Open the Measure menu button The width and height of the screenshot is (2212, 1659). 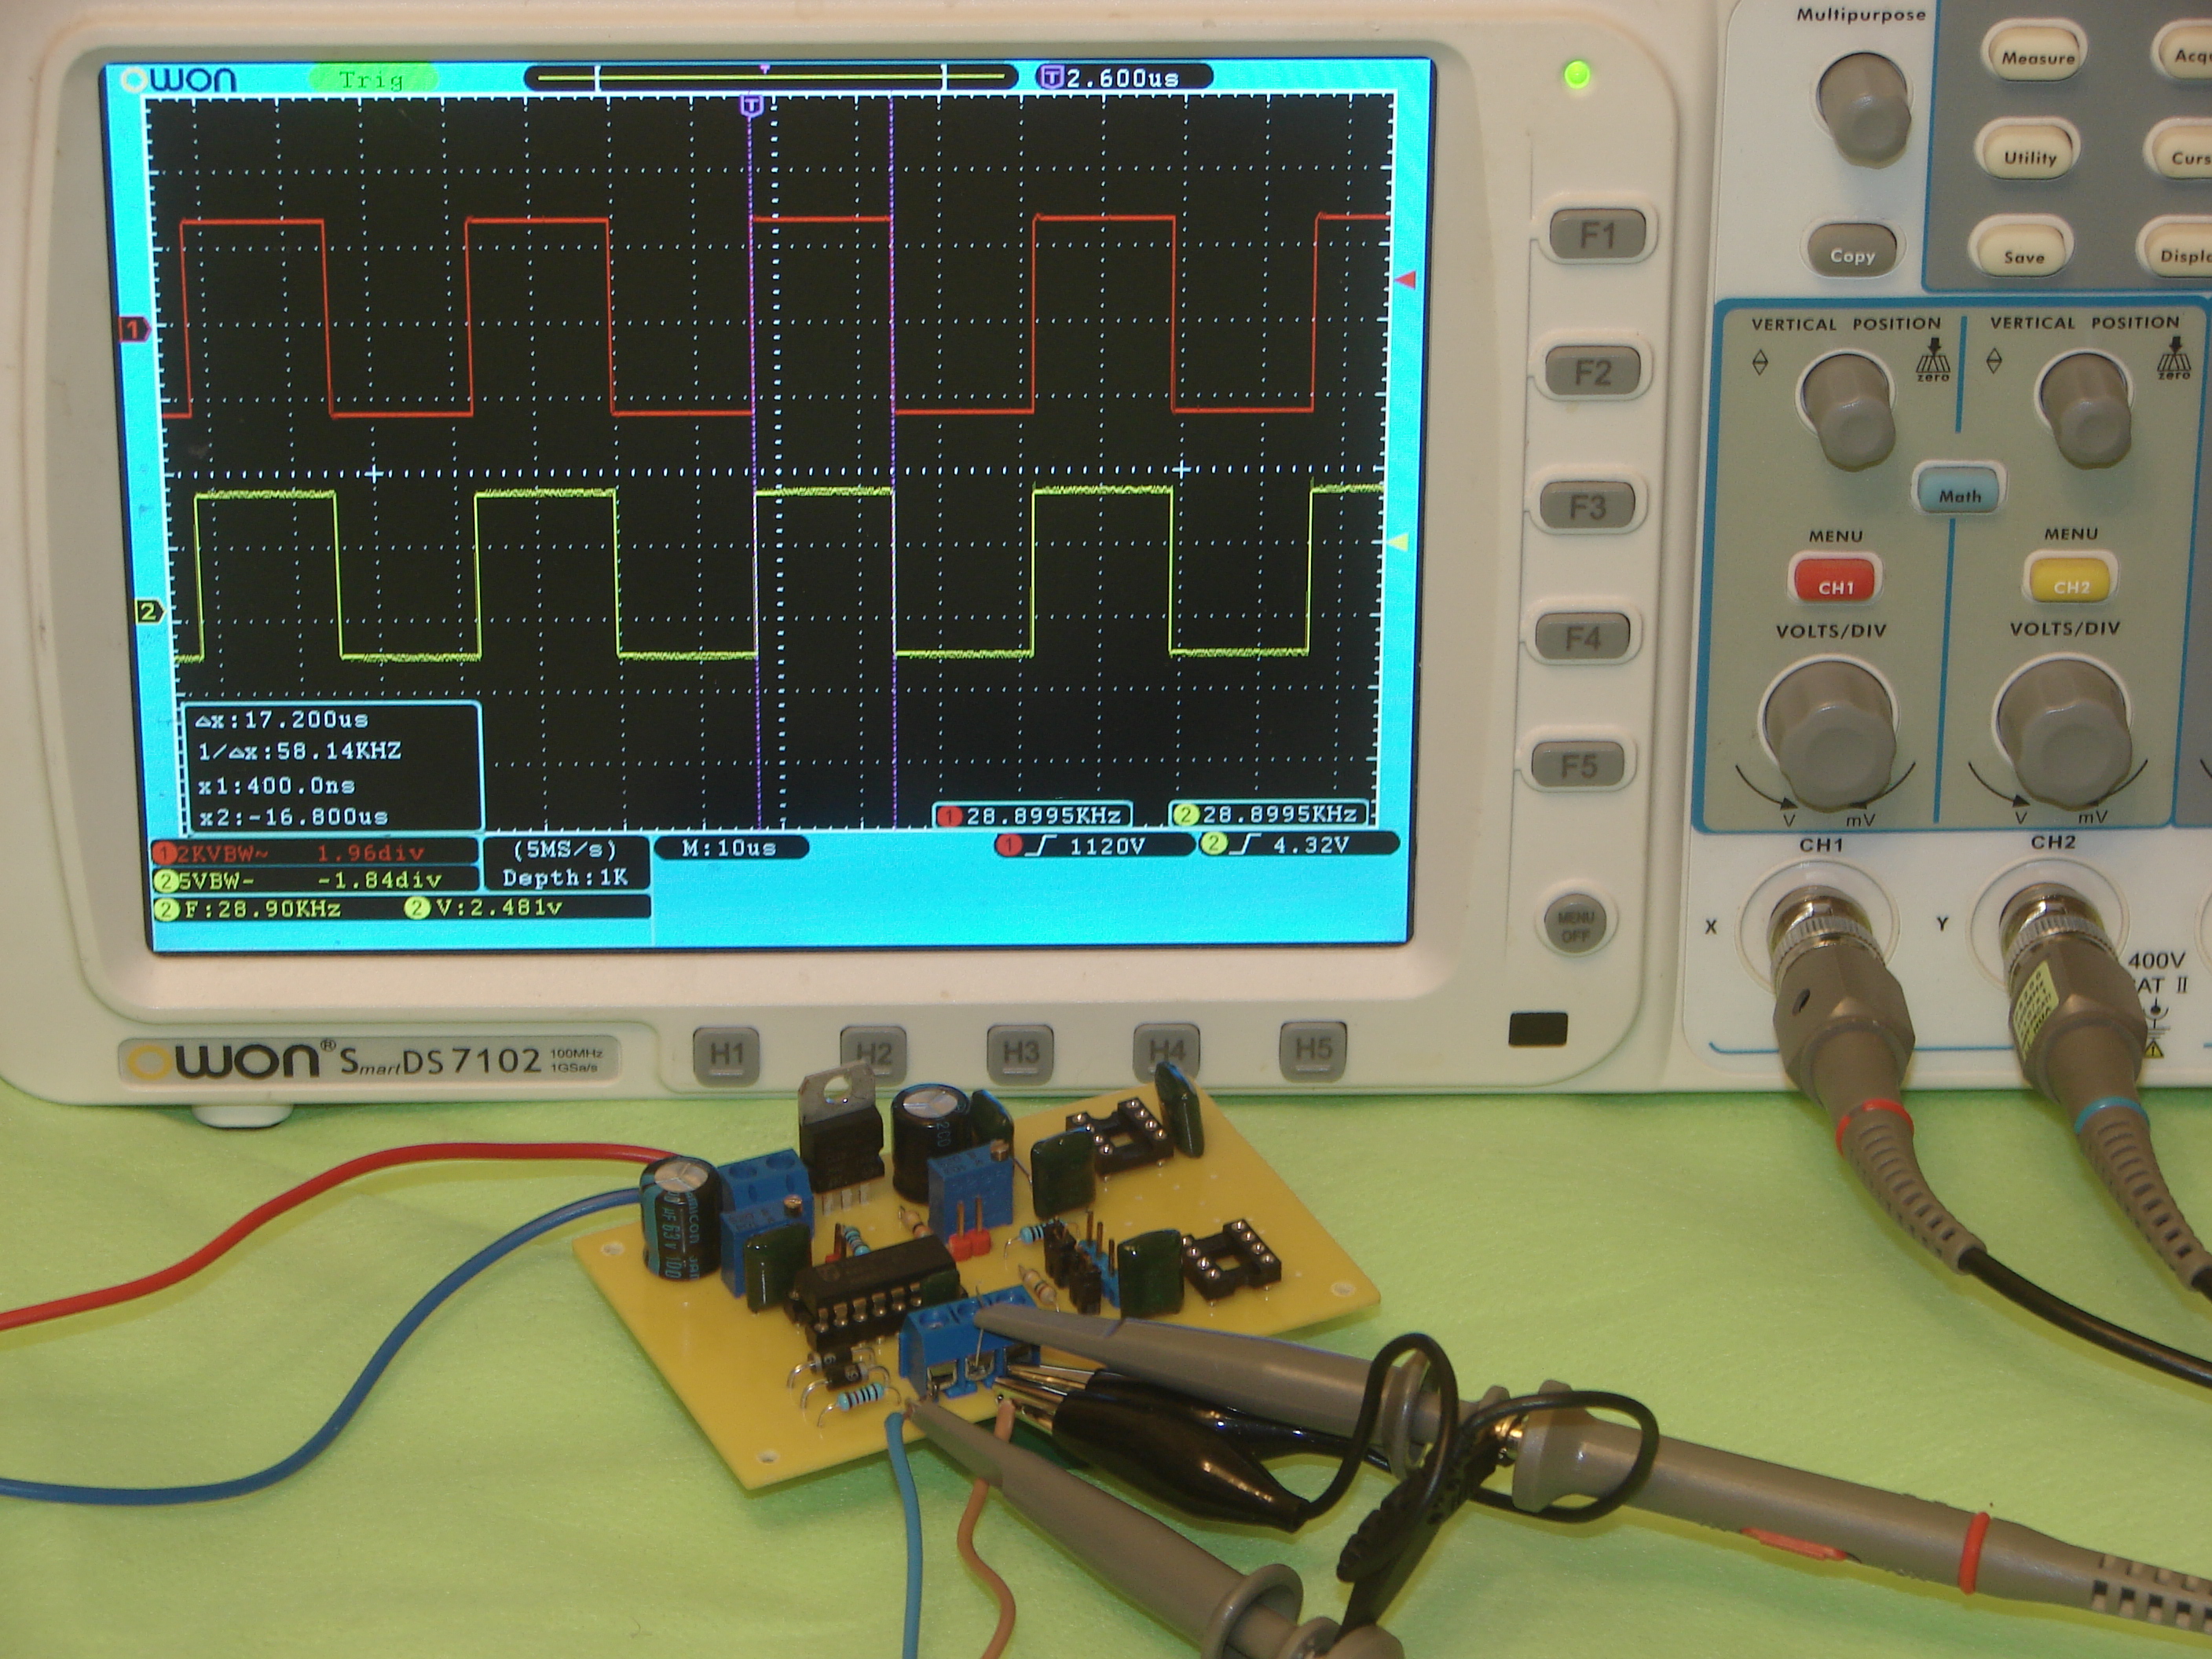tap(2037, 57)
